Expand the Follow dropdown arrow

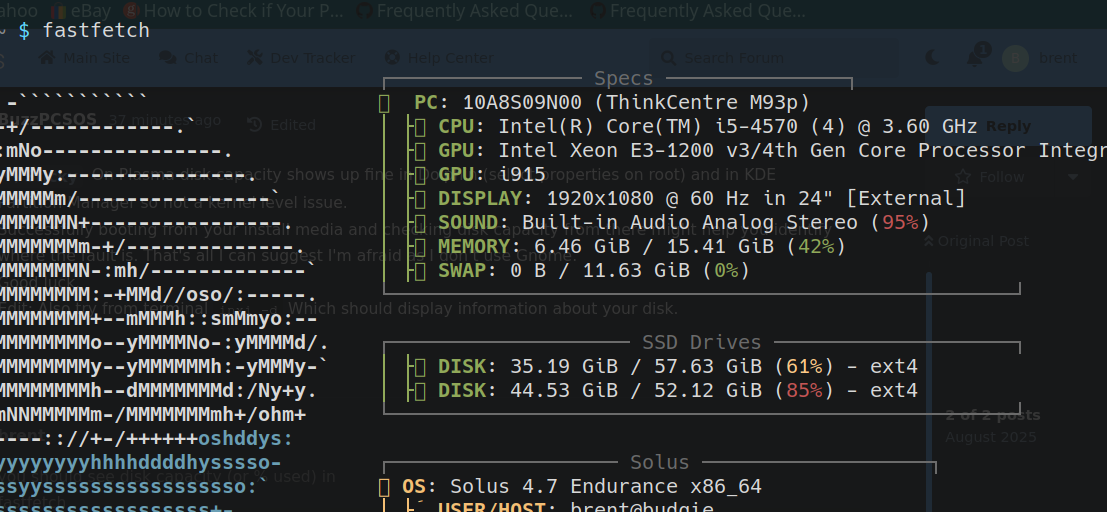(x=1072, y=177)
